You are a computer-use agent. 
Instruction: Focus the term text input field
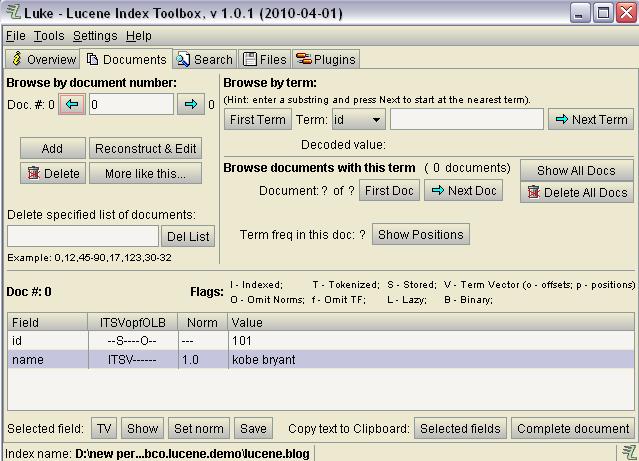click(x=467, y=119)
